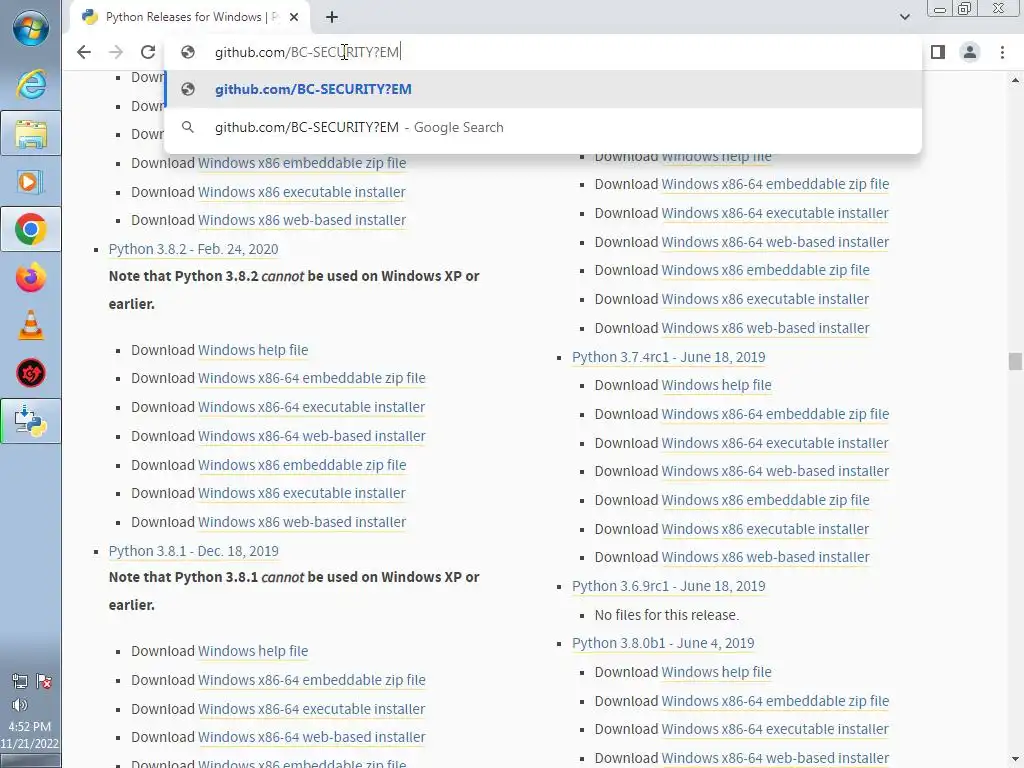This screenshot has height=768, width=1024.
Task: Download x86-64 web-based installer under Python 3.8.1
Action: coord(312,737)
